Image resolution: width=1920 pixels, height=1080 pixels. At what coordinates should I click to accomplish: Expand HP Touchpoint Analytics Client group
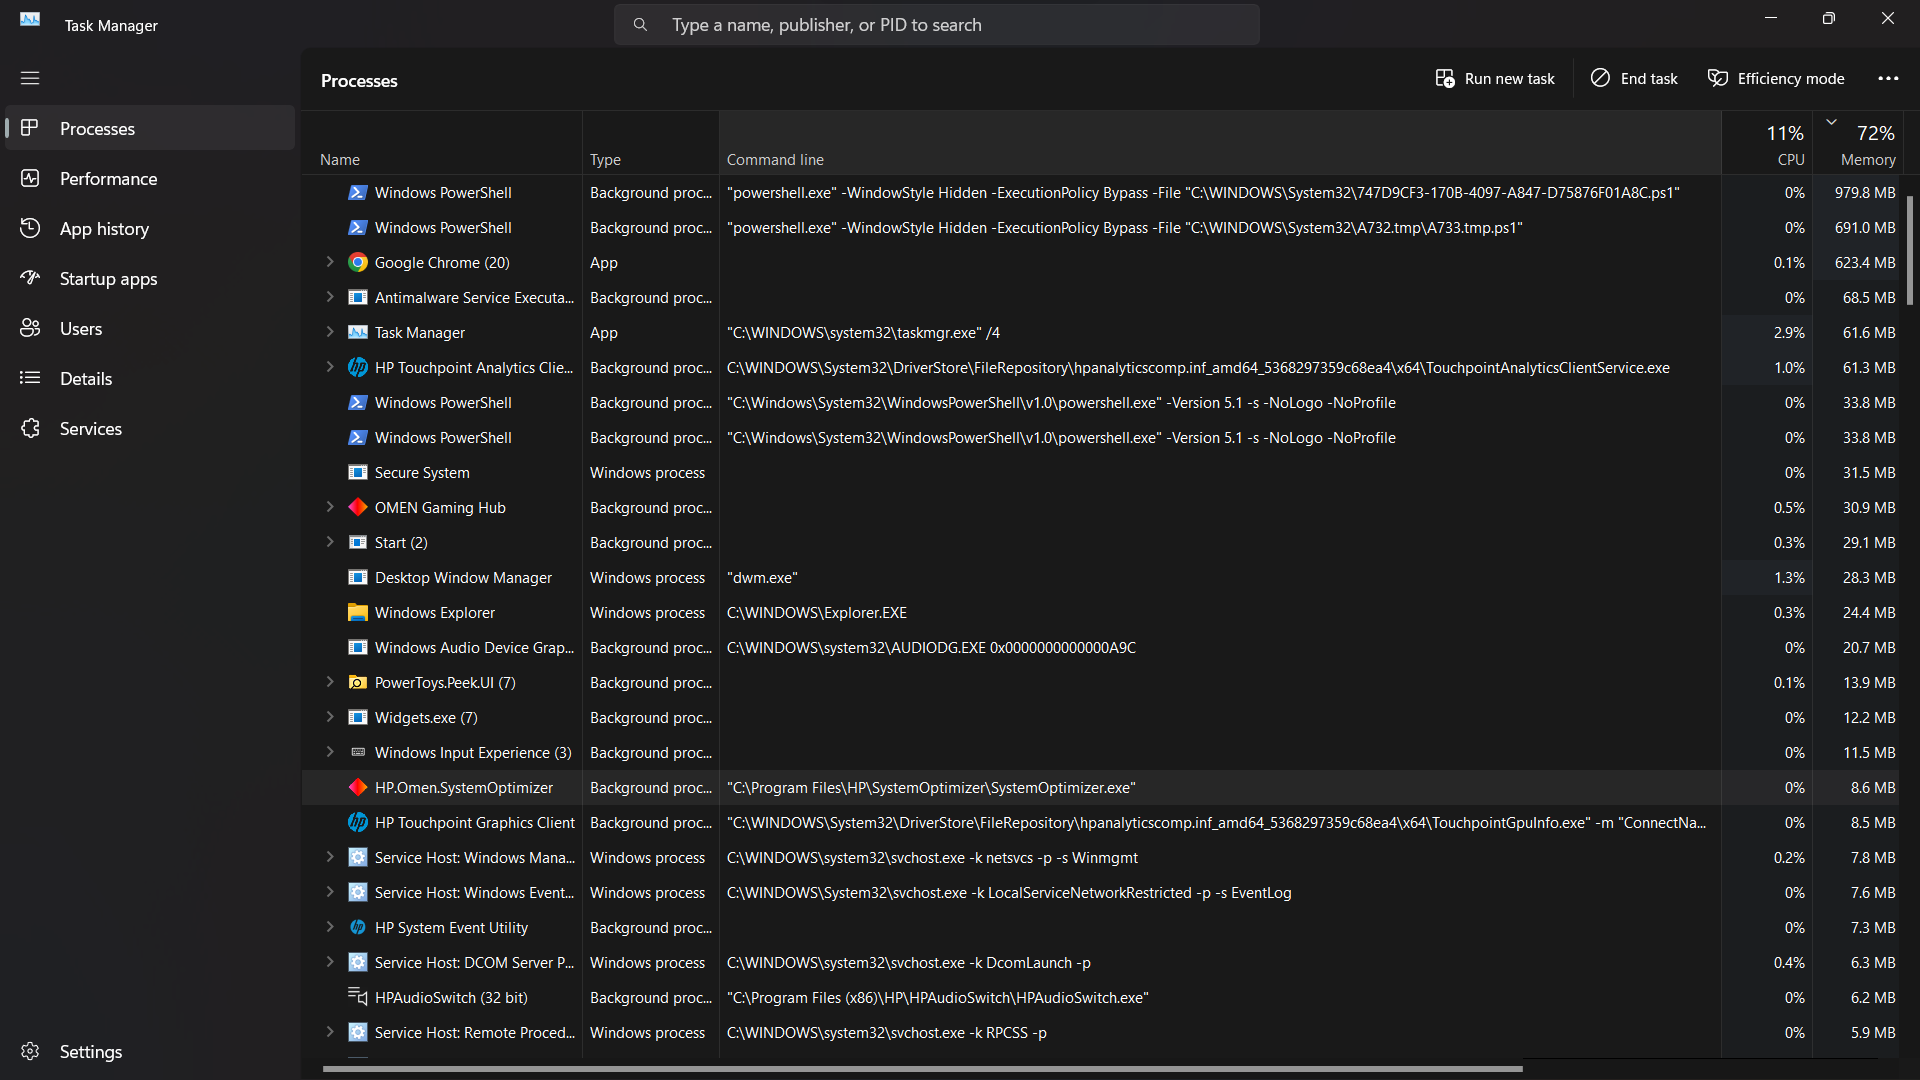(x=330, y=367)
